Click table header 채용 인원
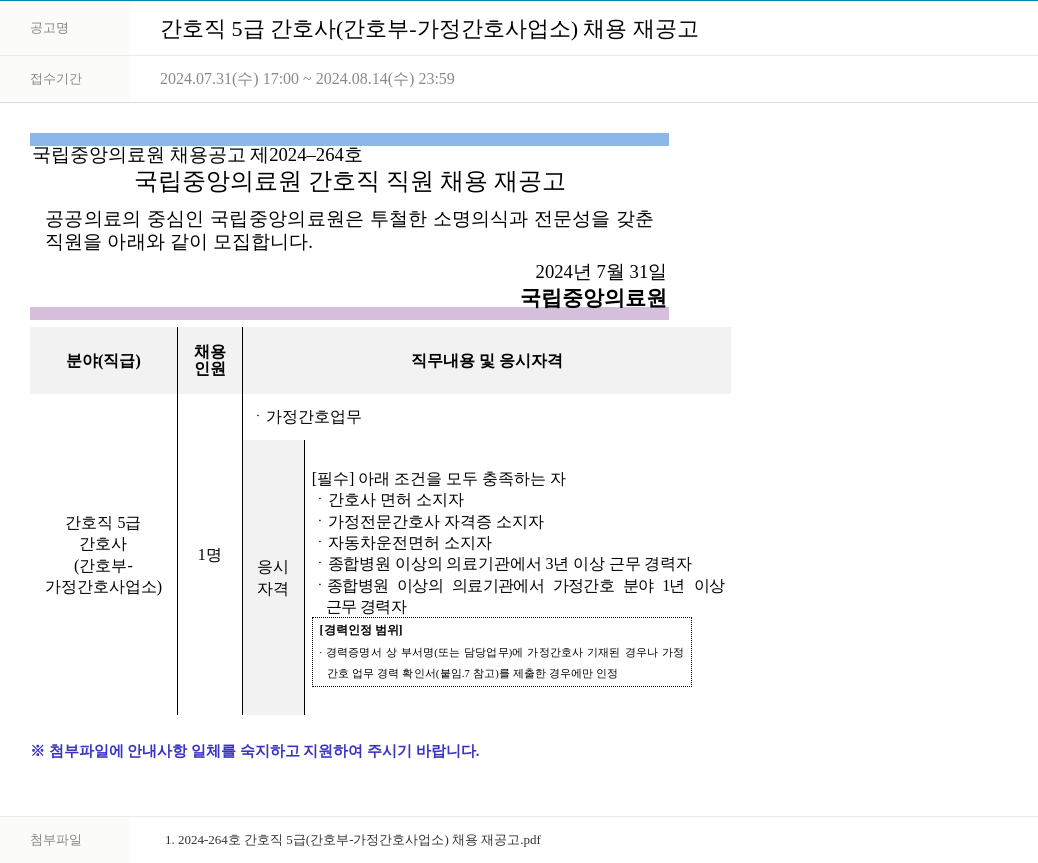1038x863 pixels. coord(210,361)
